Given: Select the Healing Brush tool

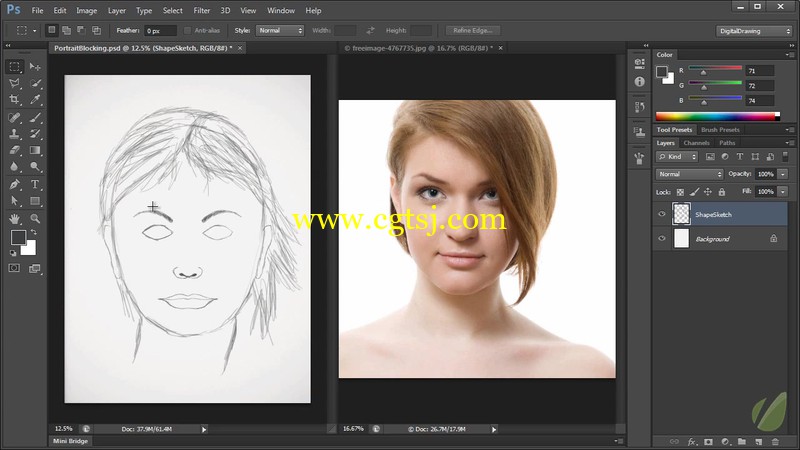Looking at the screenshot, I should (14, 118).
